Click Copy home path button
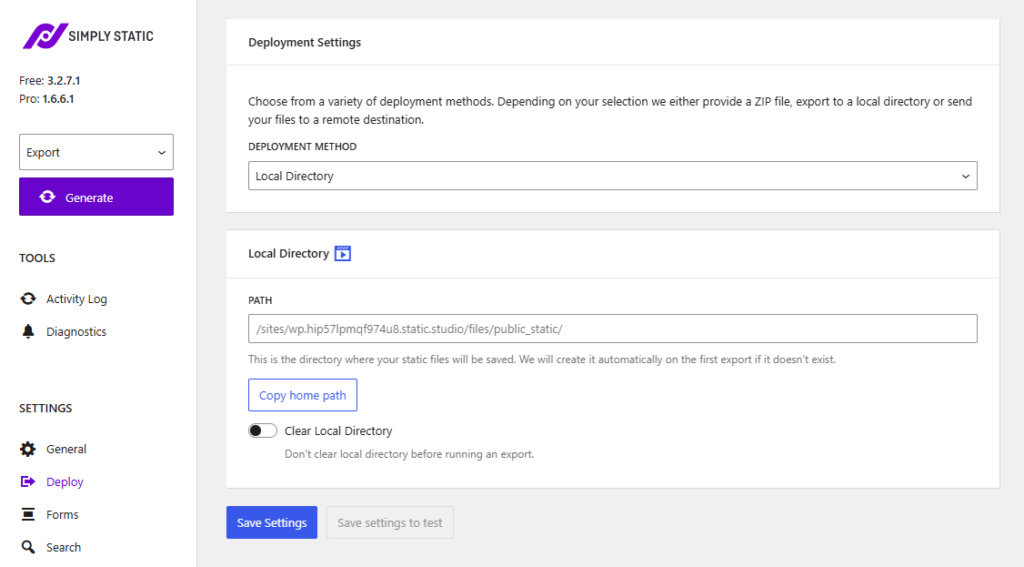Screen dimensions: 1024x567 tap(302, 395)
